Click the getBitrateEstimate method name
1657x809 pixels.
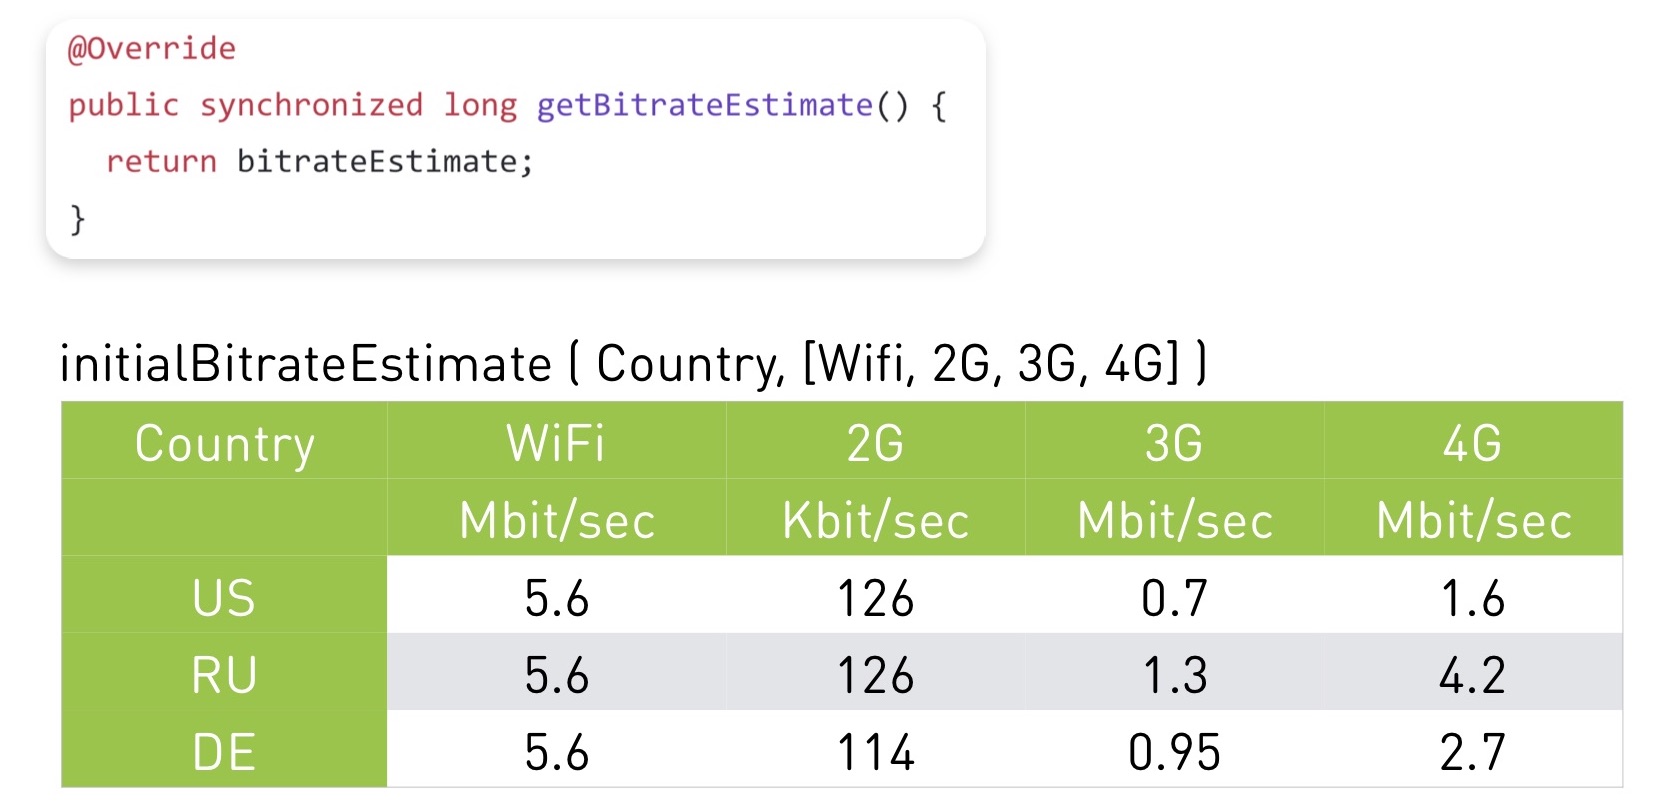(704, 105)
